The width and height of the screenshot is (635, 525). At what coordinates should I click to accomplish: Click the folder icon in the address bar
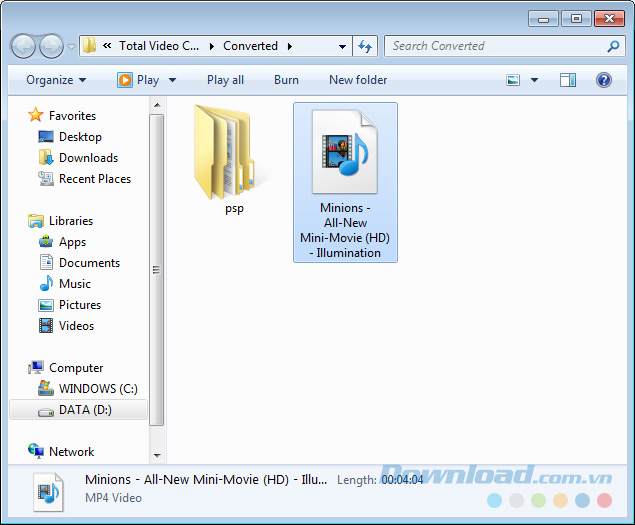coord(89,46)
